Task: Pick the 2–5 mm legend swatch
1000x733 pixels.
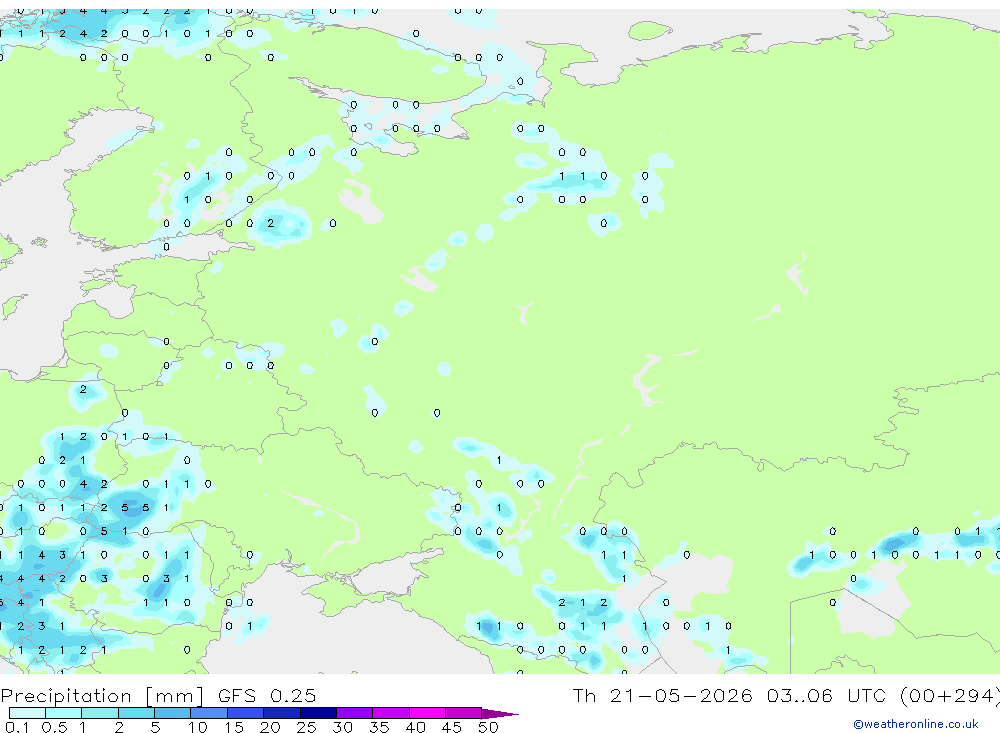Action: tap(136, 713)
